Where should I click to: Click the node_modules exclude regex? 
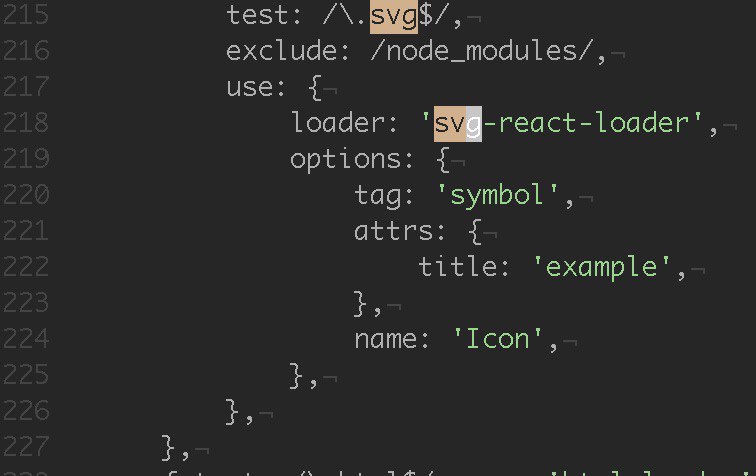click(x=482, y=51)
